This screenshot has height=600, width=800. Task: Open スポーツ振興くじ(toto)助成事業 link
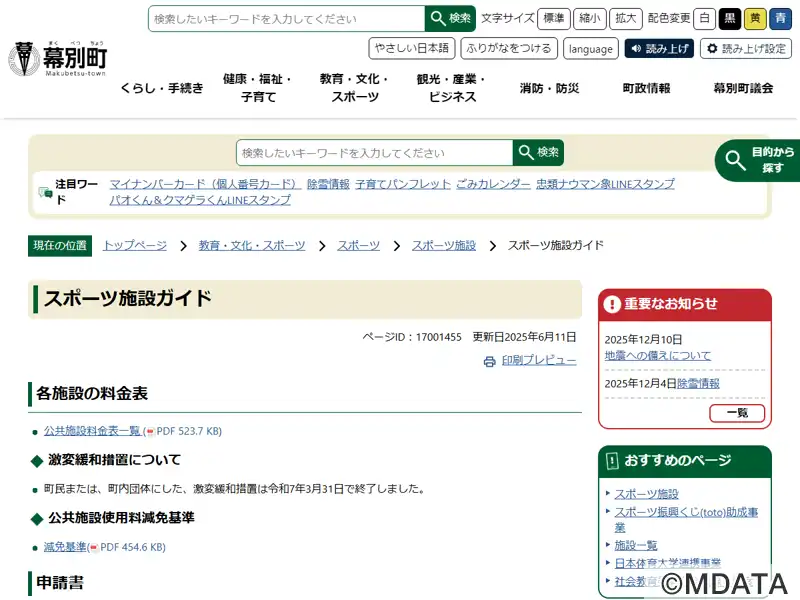tap(686, 519)
